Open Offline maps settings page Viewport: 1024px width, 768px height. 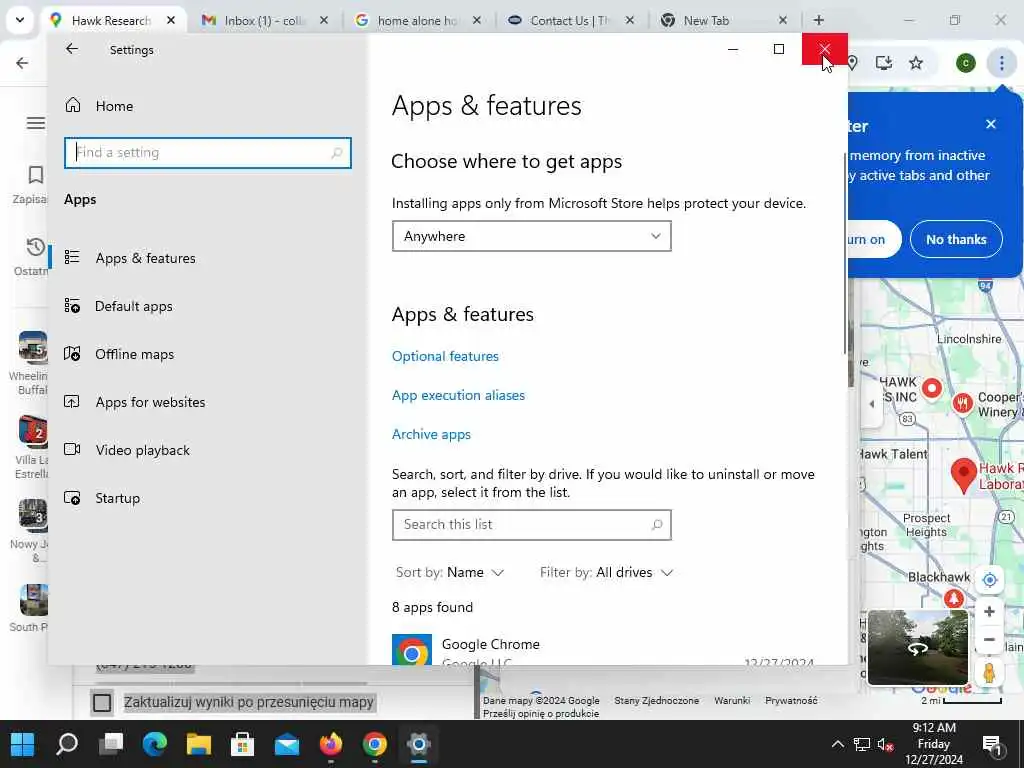pos(134,354)
